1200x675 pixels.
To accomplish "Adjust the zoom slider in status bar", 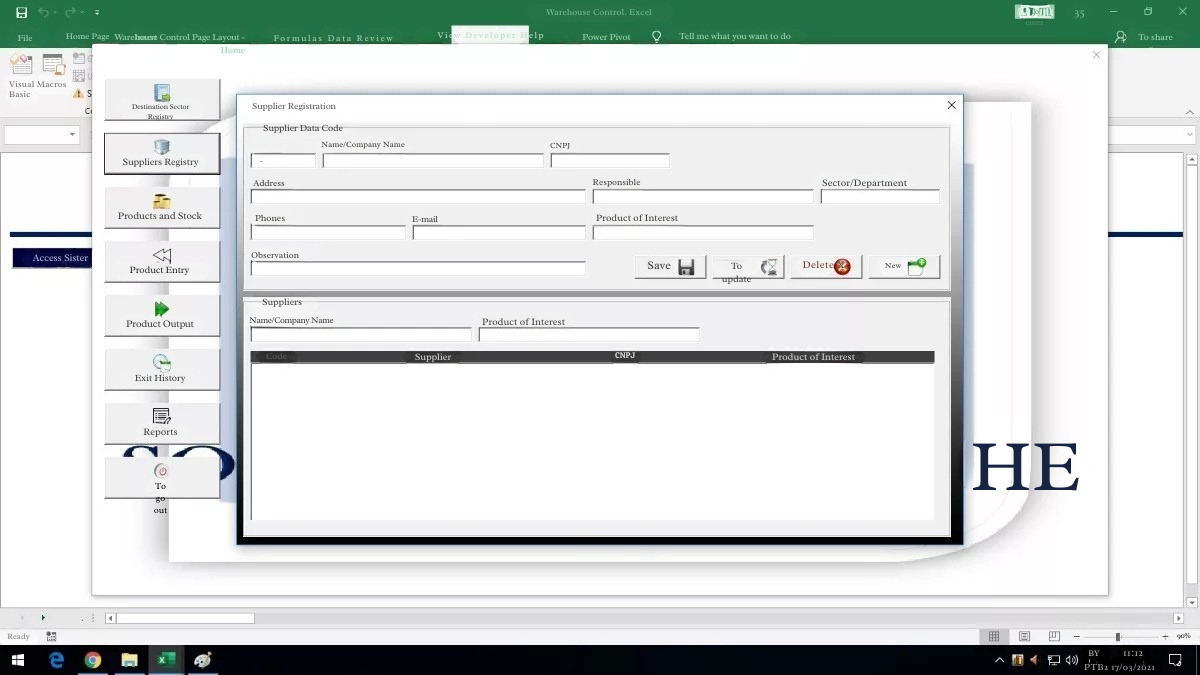I will tap(1118, 636).
